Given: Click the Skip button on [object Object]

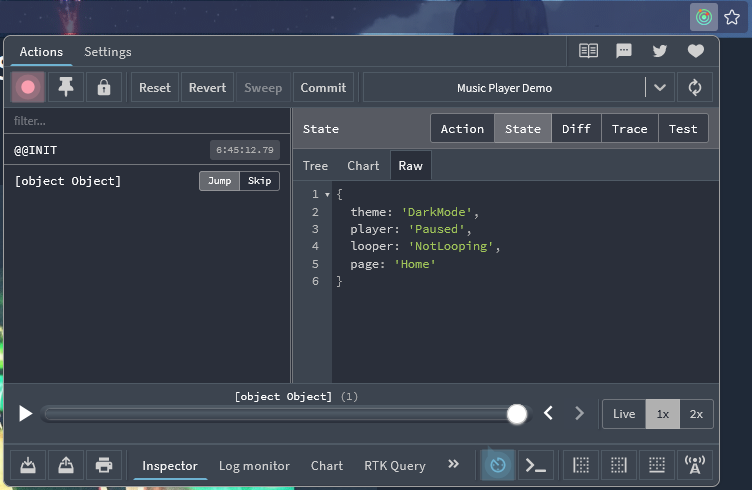Looking at the screenshot, I should tap(259, 181).
